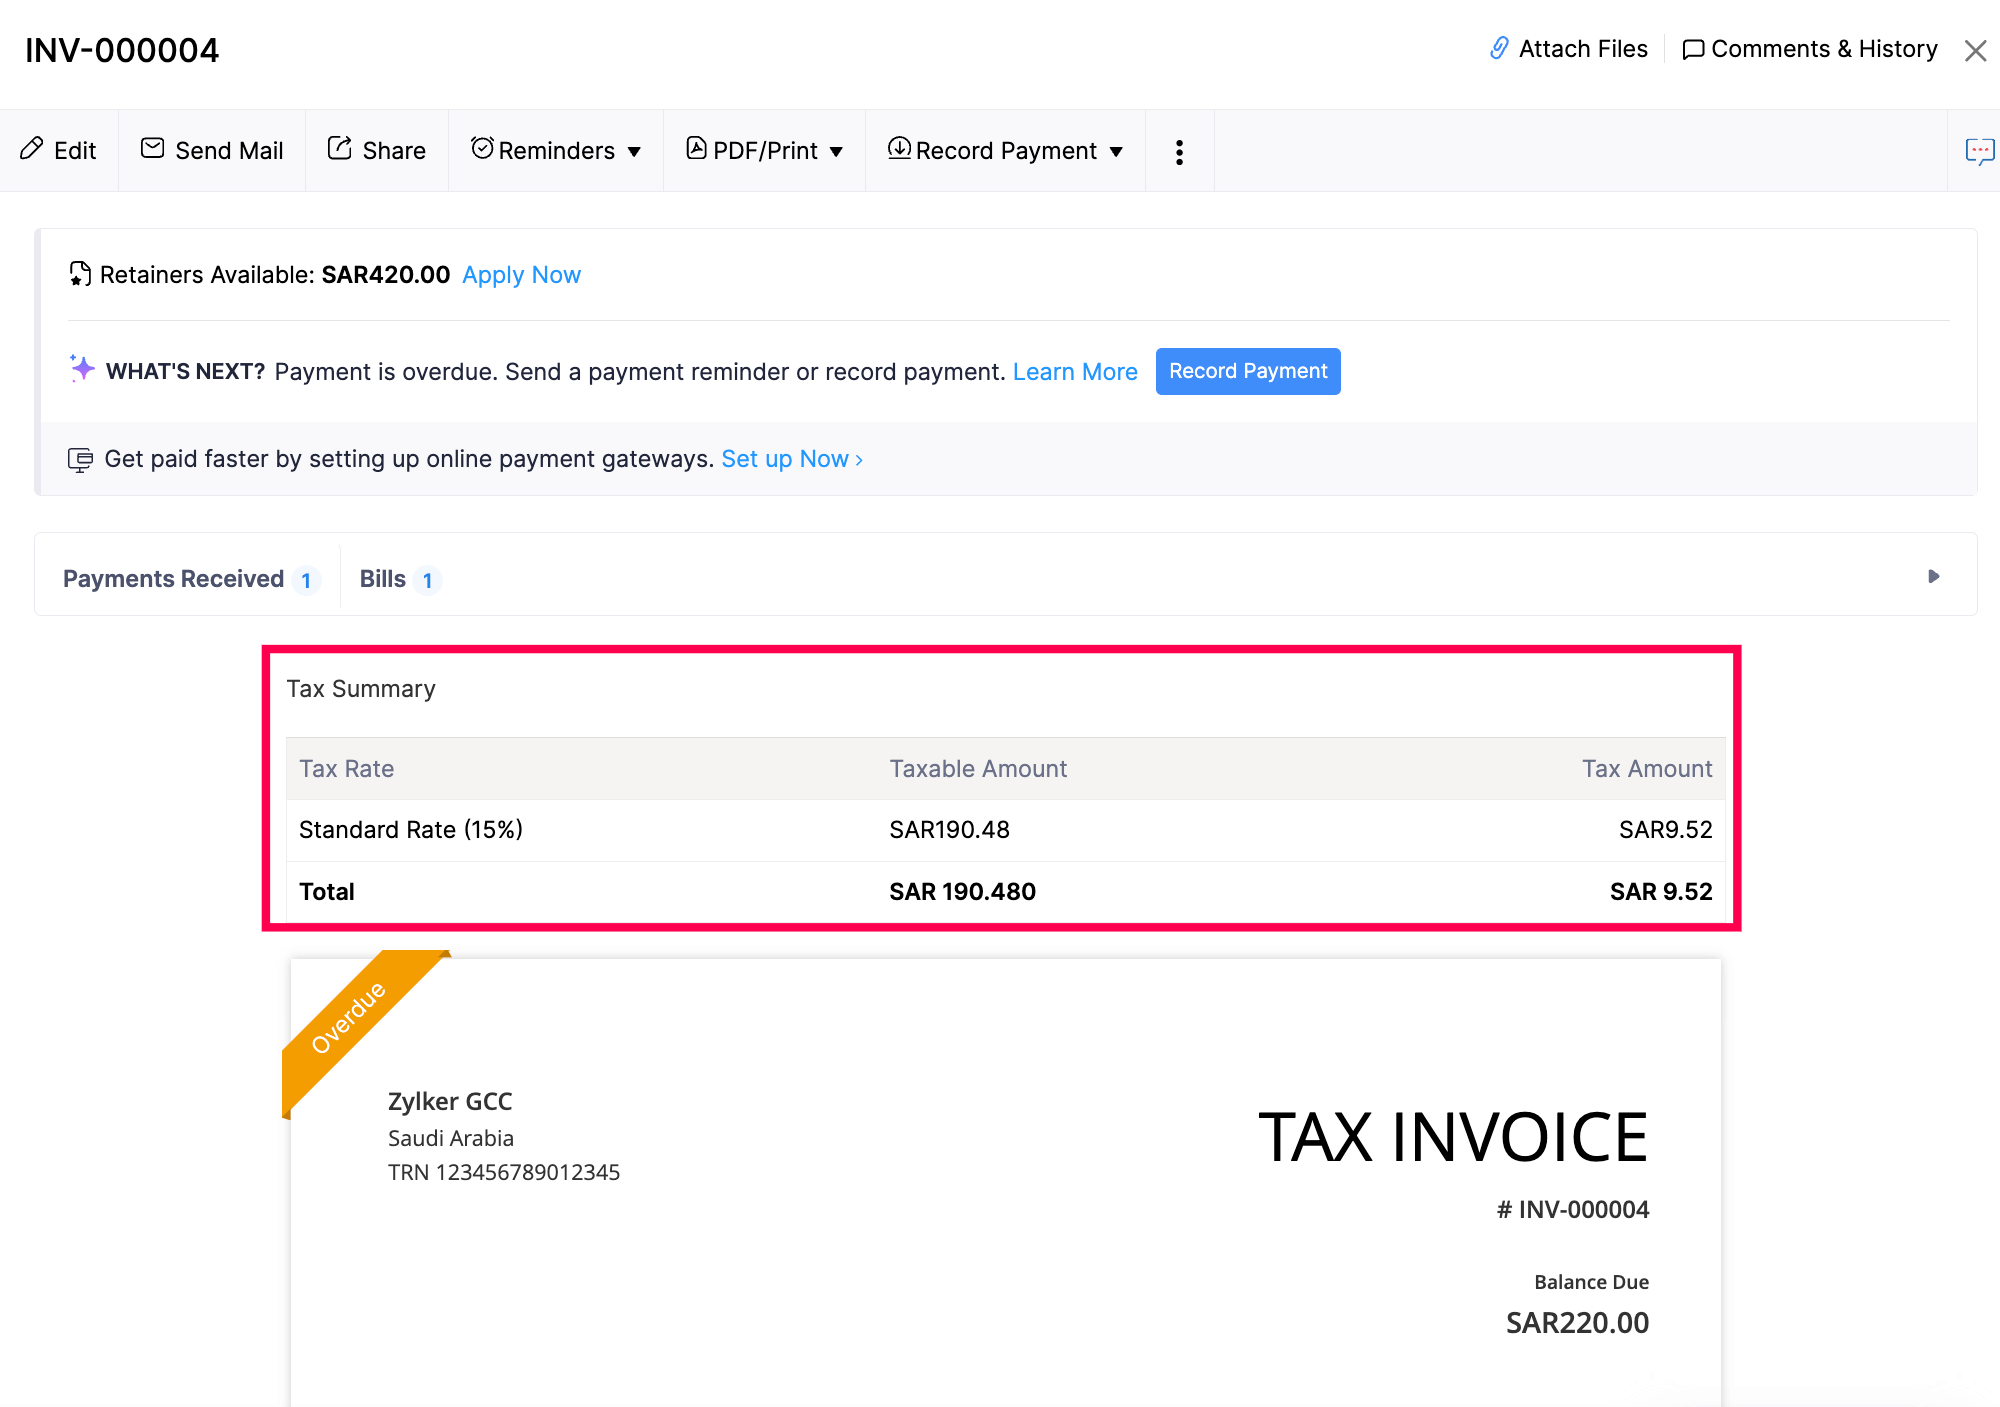2000x1407 pixels.
Task: Close the INV-000004 invoice view
Action: click(x=1975, y=49)
